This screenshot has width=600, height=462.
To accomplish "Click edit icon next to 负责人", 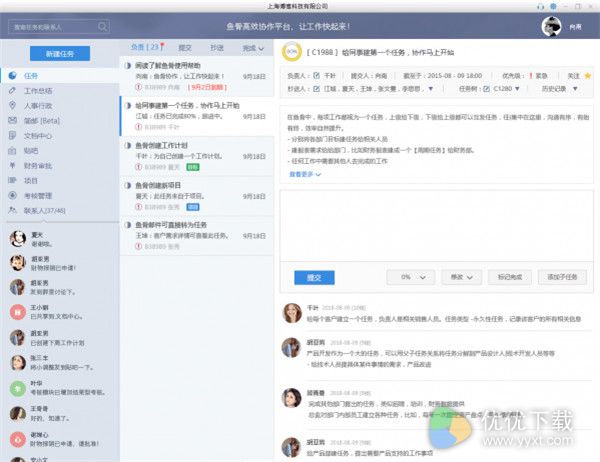I will 316,76.
